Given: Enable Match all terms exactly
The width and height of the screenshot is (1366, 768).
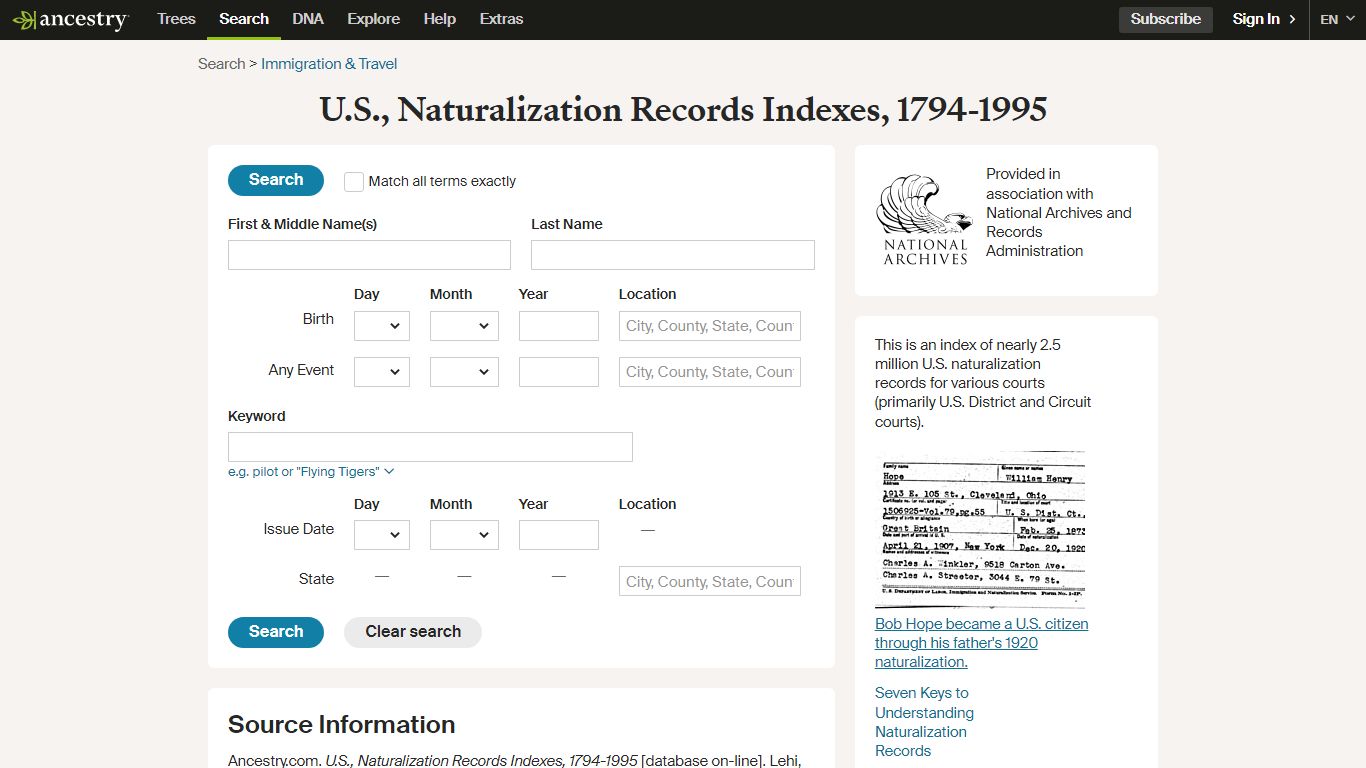Looking at the screenshot, I should pos(354,182).
